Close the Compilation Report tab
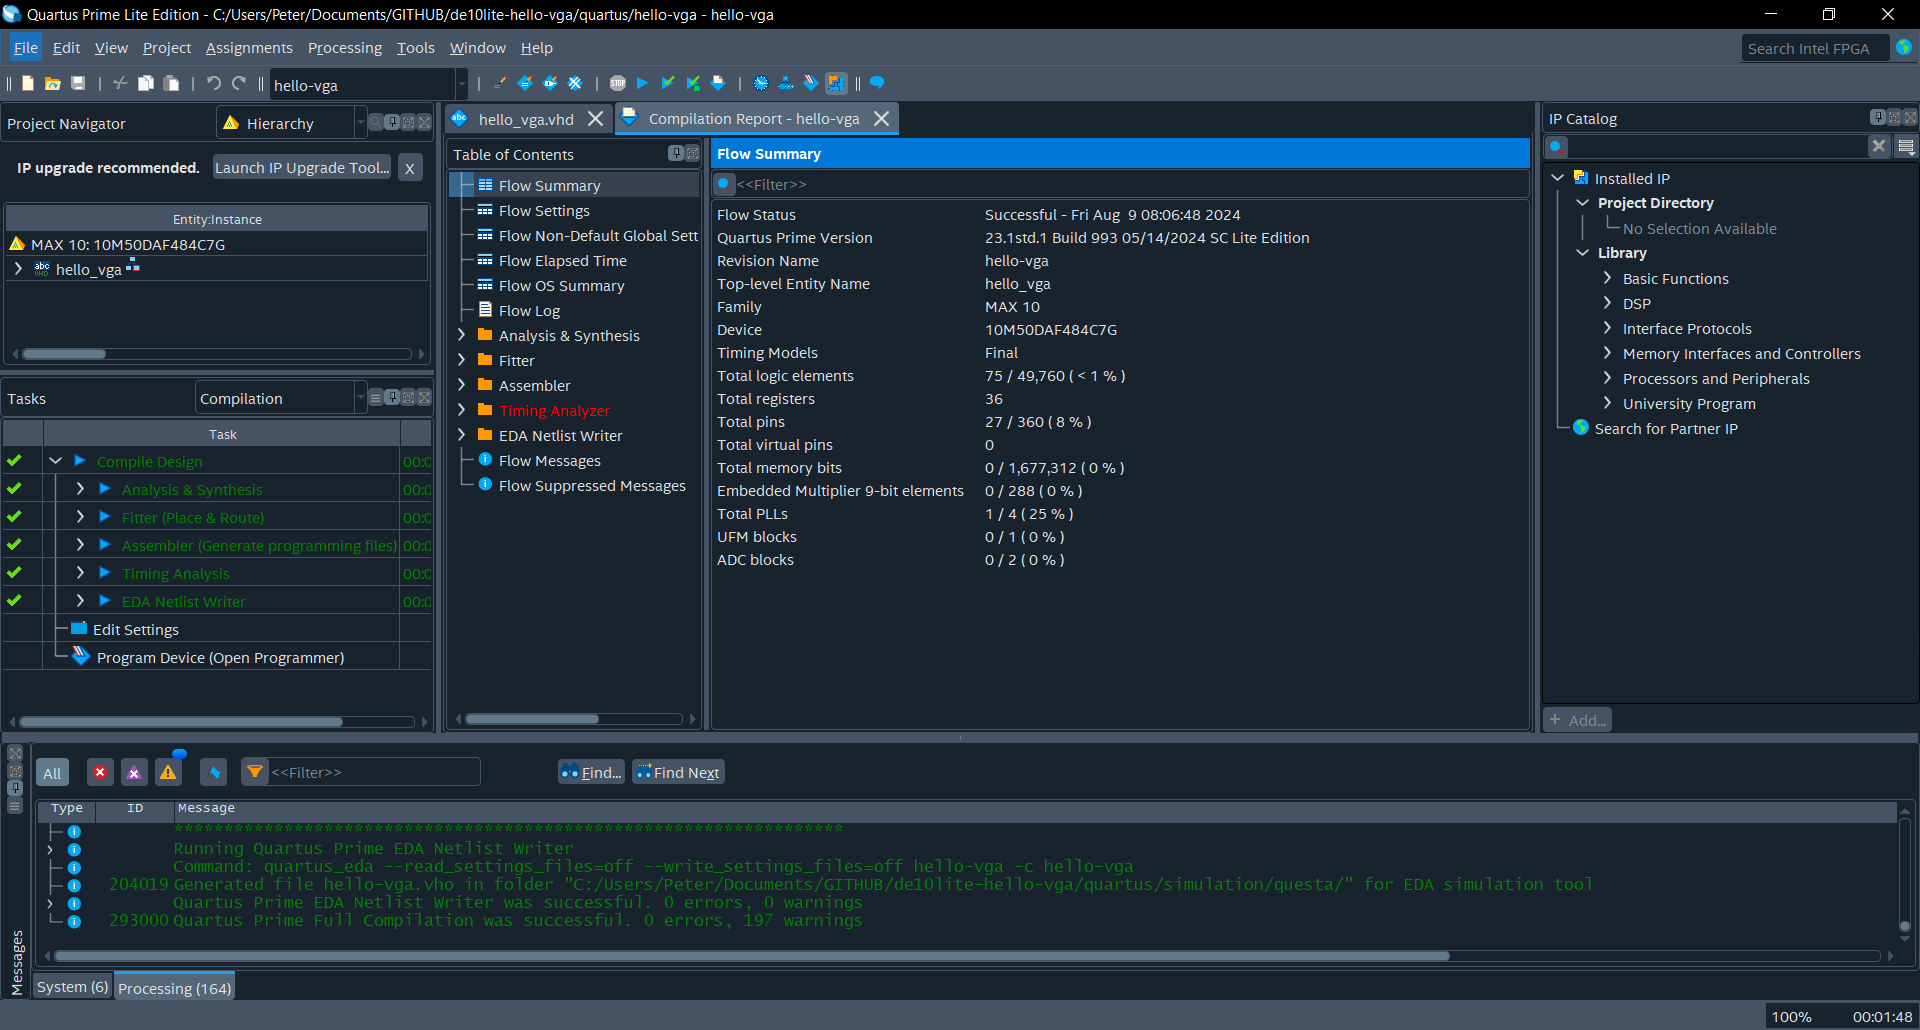 click(881, 118)
